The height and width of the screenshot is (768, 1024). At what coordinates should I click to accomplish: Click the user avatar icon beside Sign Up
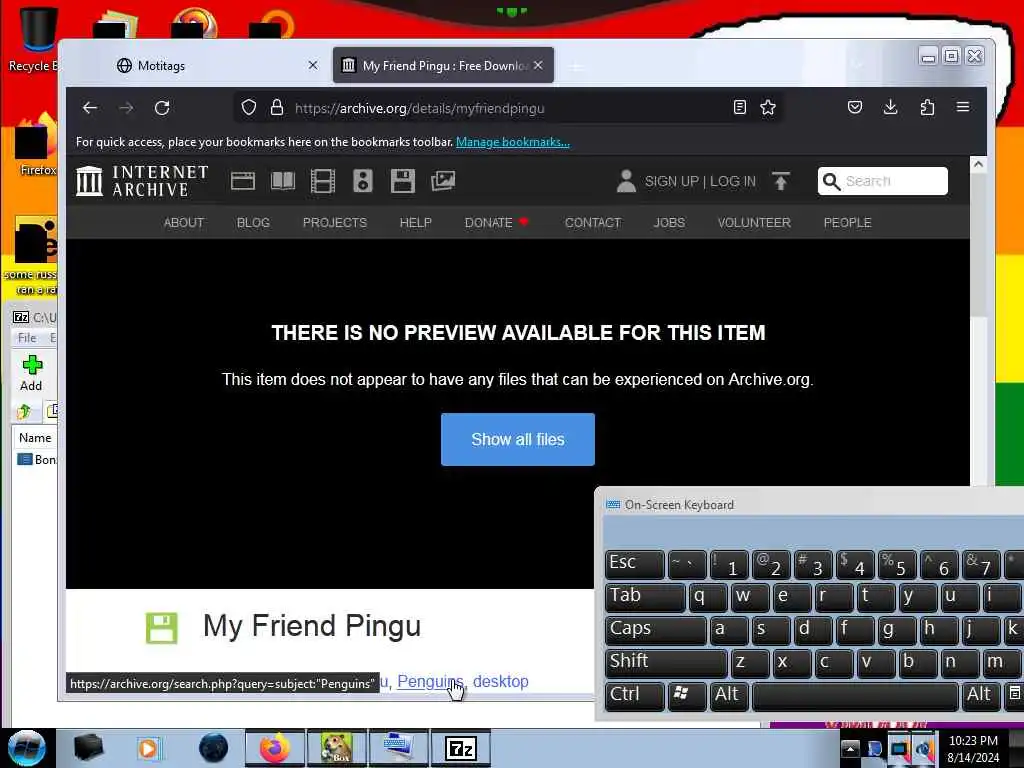point(626,181)
